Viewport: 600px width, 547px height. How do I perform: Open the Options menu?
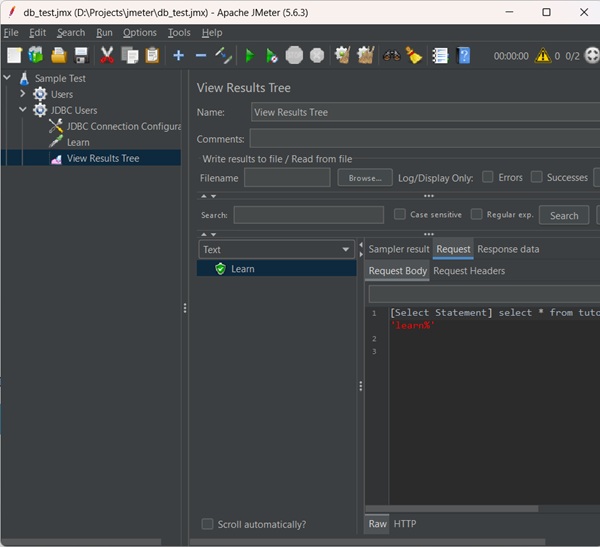(x=140, y=33)
